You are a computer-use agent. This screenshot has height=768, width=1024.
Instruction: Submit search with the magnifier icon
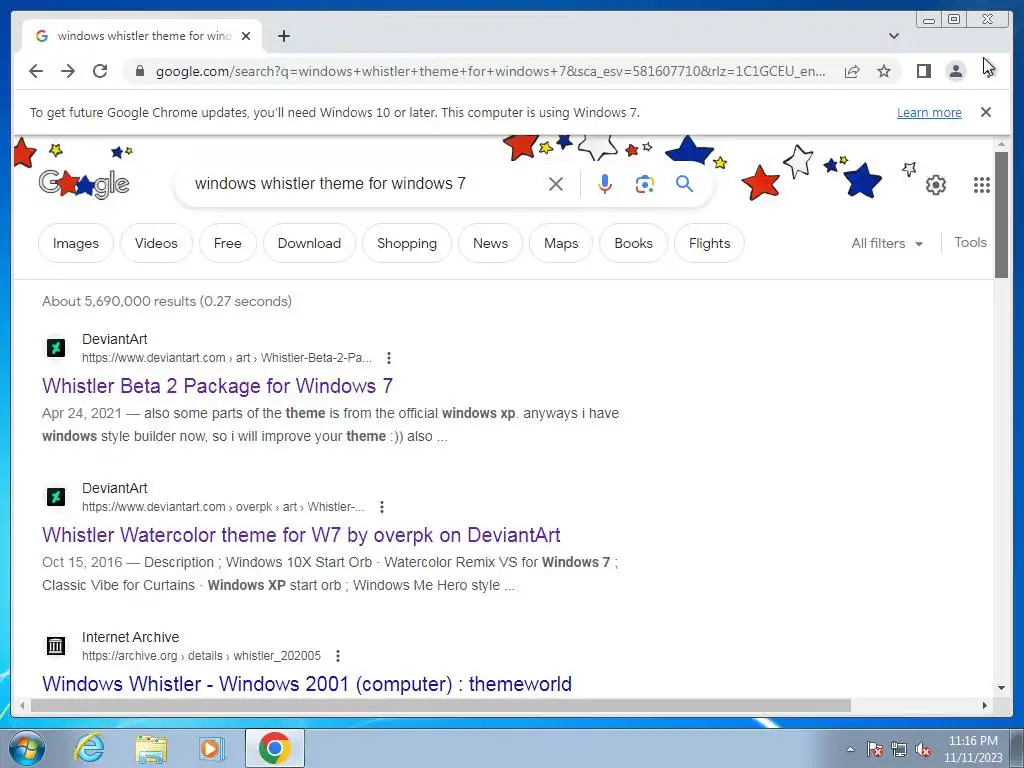684,184
